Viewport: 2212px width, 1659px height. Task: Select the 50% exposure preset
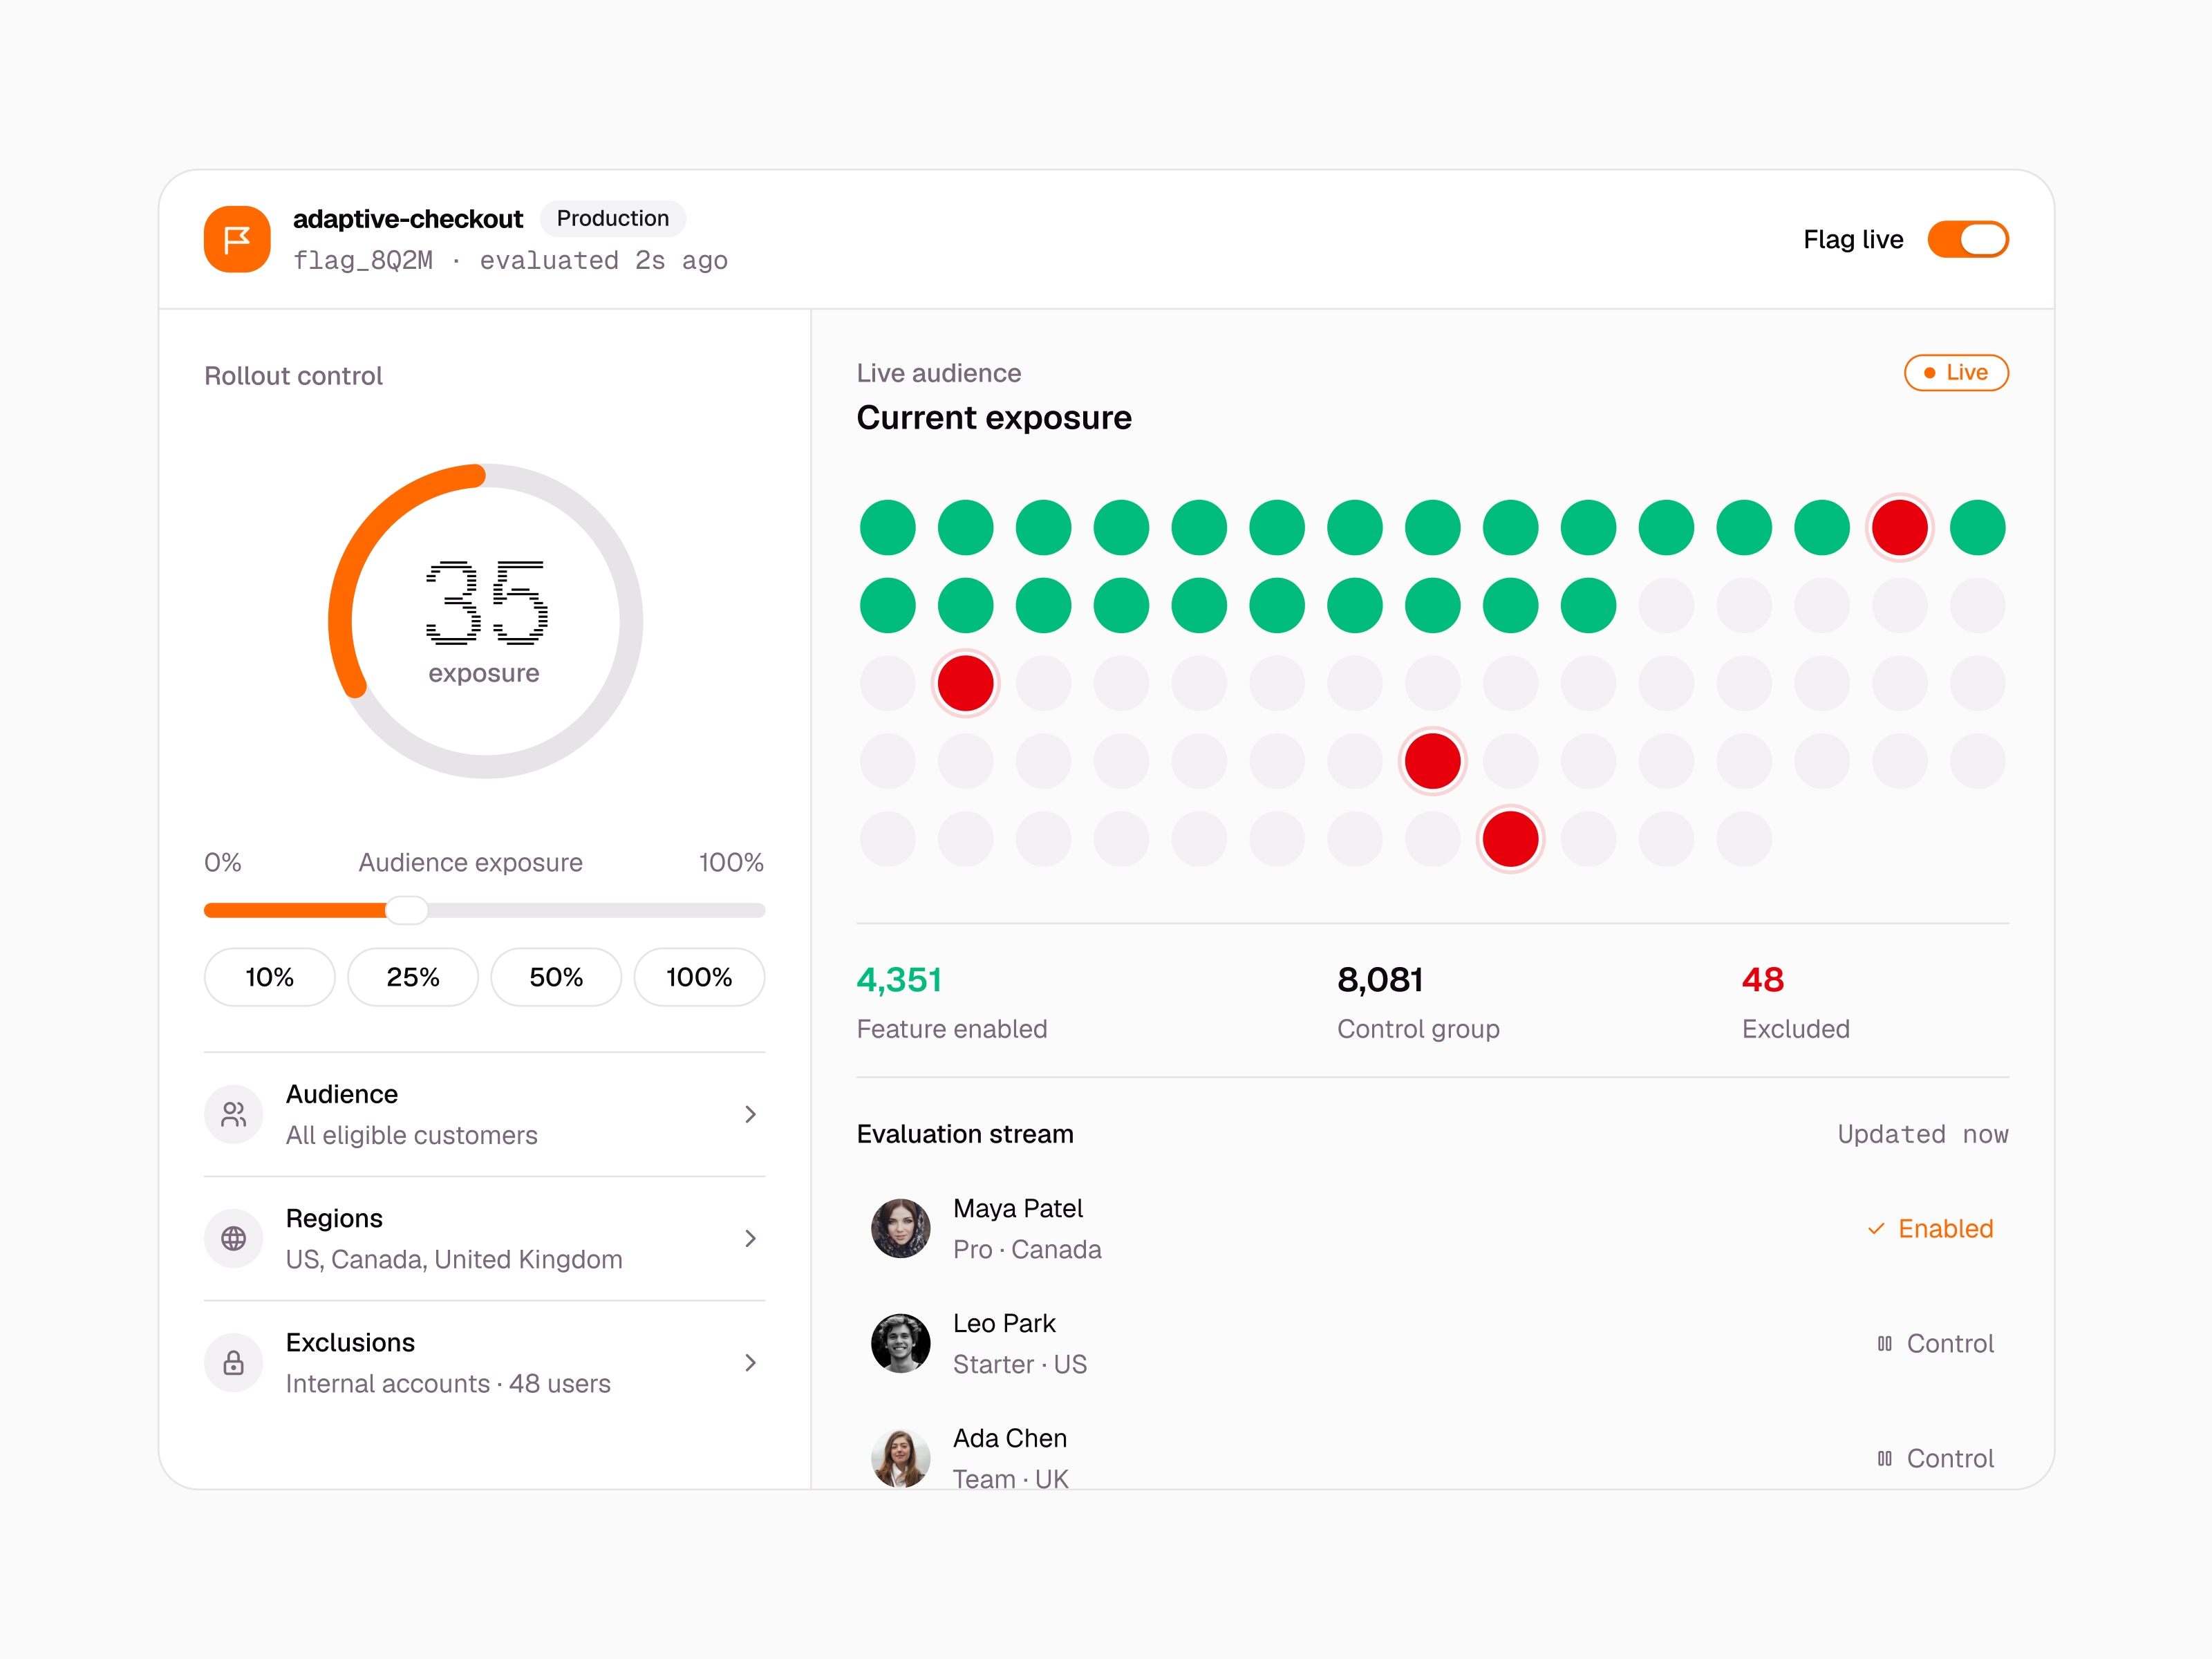pyautogui.click(x=556, y=977)
